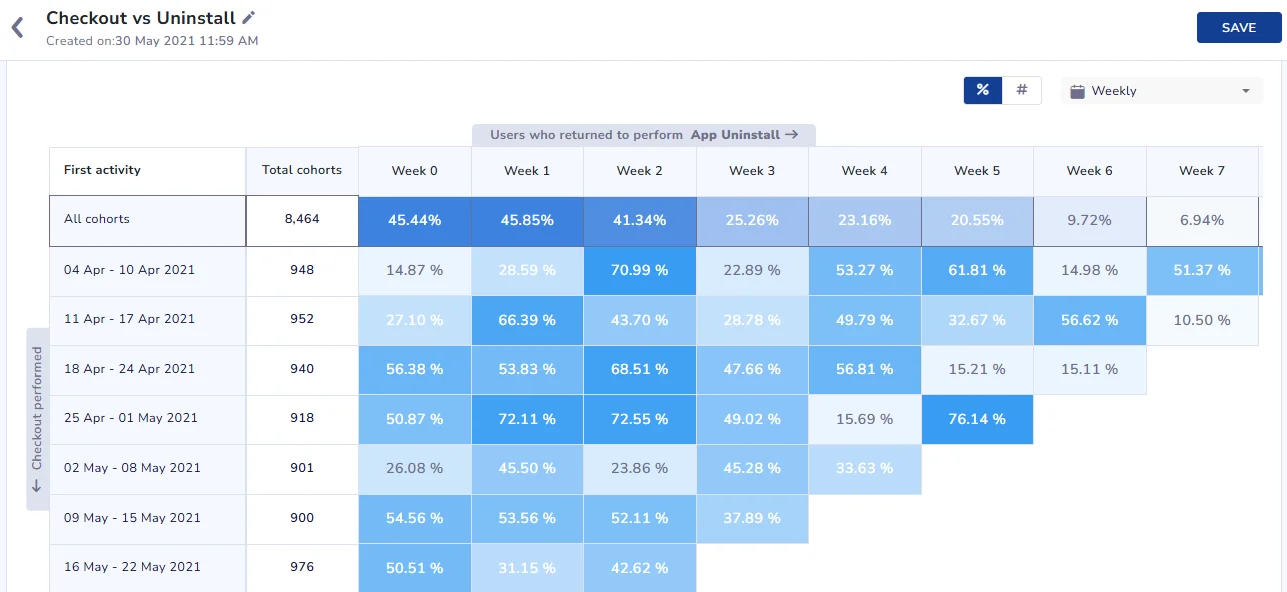This screenshot has width=1287, height=592.
Task: Expand dropdown using the caret arrow
Action: (x=1245, y=91)
